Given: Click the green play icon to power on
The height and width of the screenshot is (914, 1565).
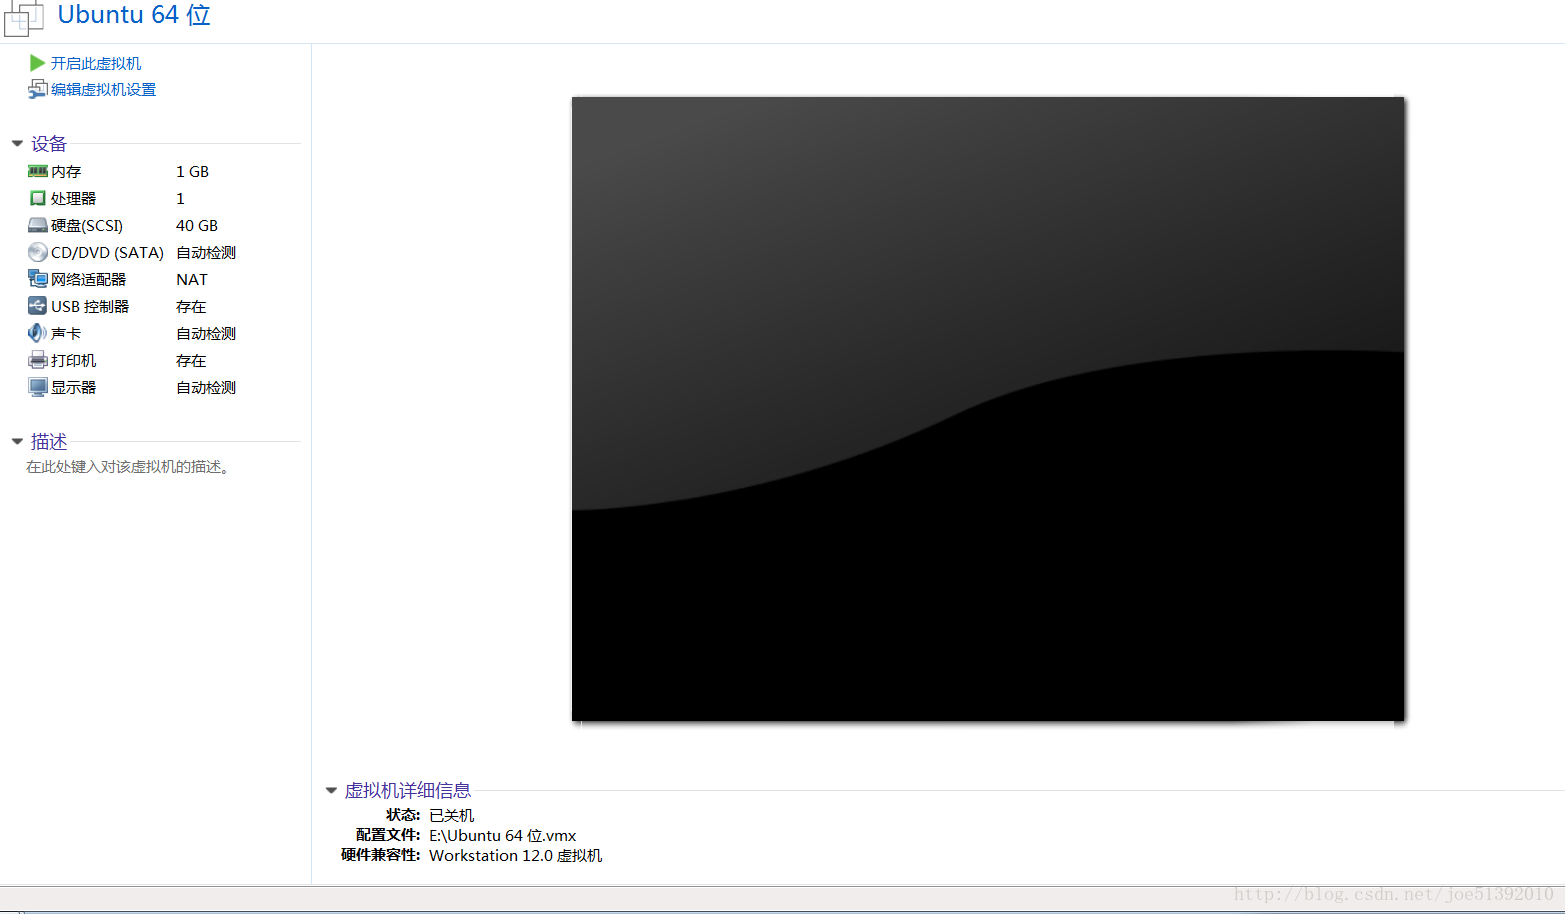Looking at the screenshot, I should [37, 63].
